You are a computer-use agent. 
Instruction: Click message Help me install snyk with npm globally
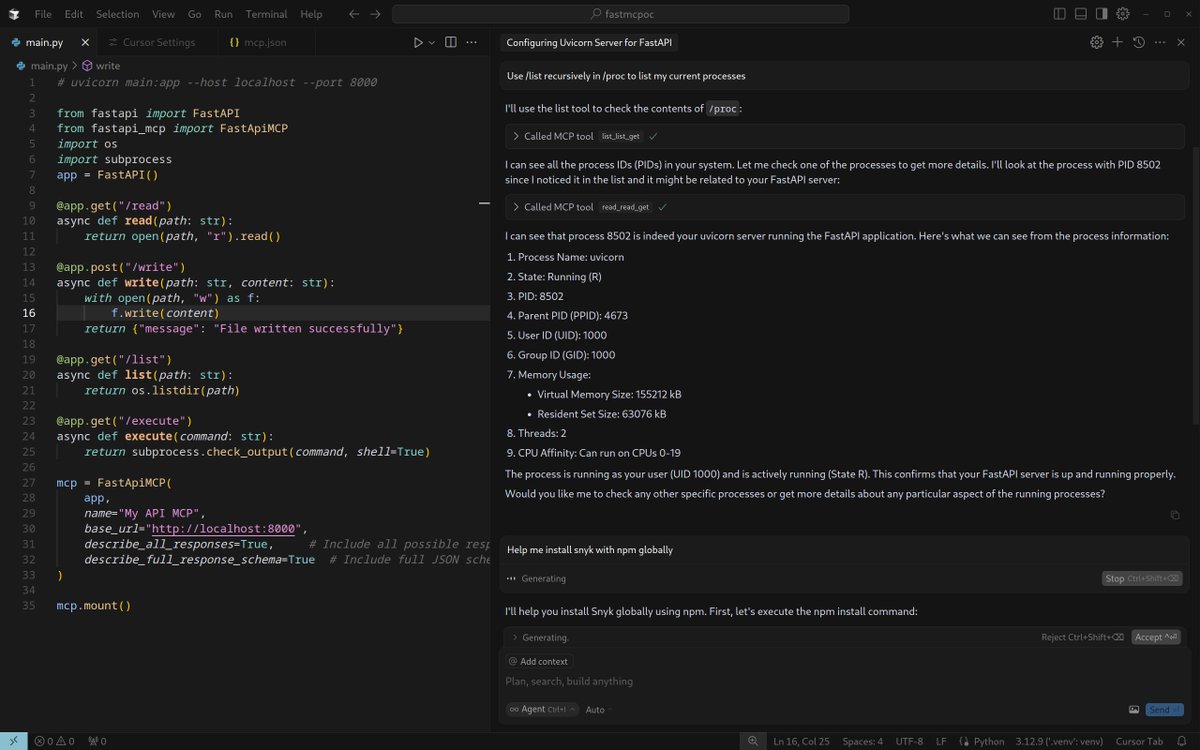click(x=590, y=549)
